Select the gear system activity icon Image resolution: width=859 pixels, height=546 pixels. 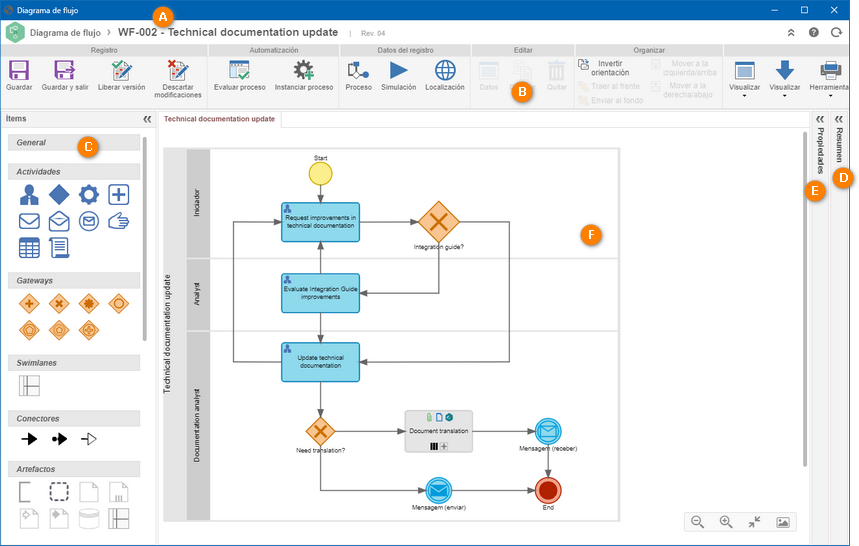tap(89, 194)
